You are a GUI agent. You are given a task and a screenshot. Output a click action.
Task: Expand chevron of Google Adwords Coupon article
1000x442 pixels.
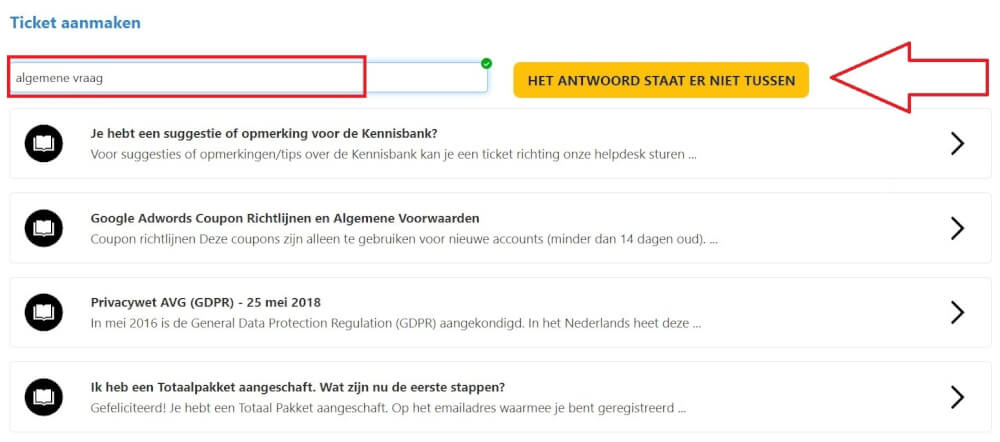(x=957, y=228)
